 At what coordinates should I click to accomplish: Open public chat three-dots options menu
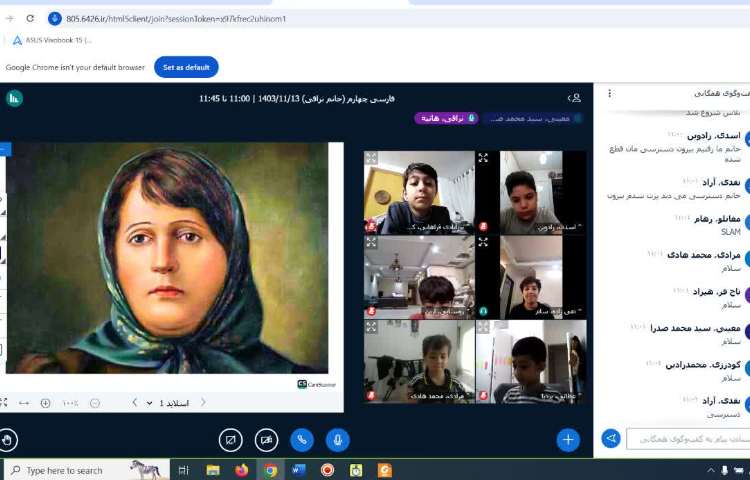(609, 93)
